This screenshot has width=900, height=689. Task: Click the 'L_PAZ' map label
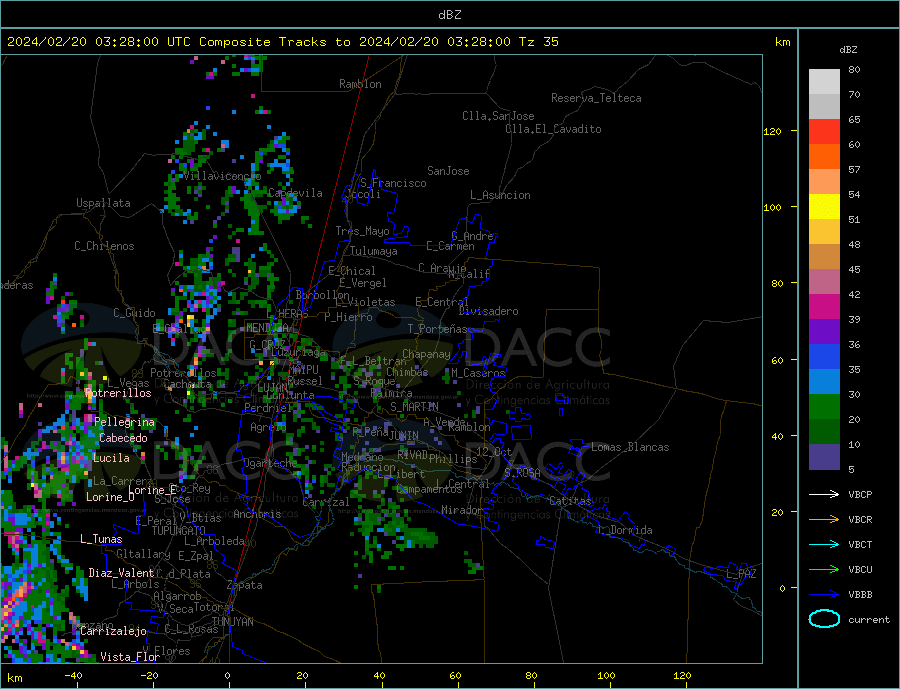pos(741,574)
